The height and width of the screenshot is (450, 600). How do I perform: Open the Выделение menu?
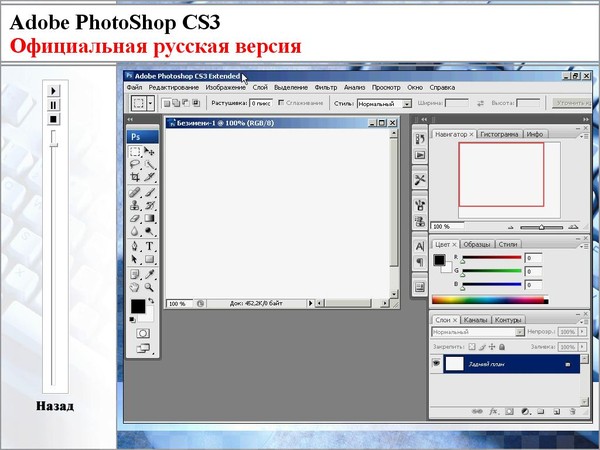point(291,87)
